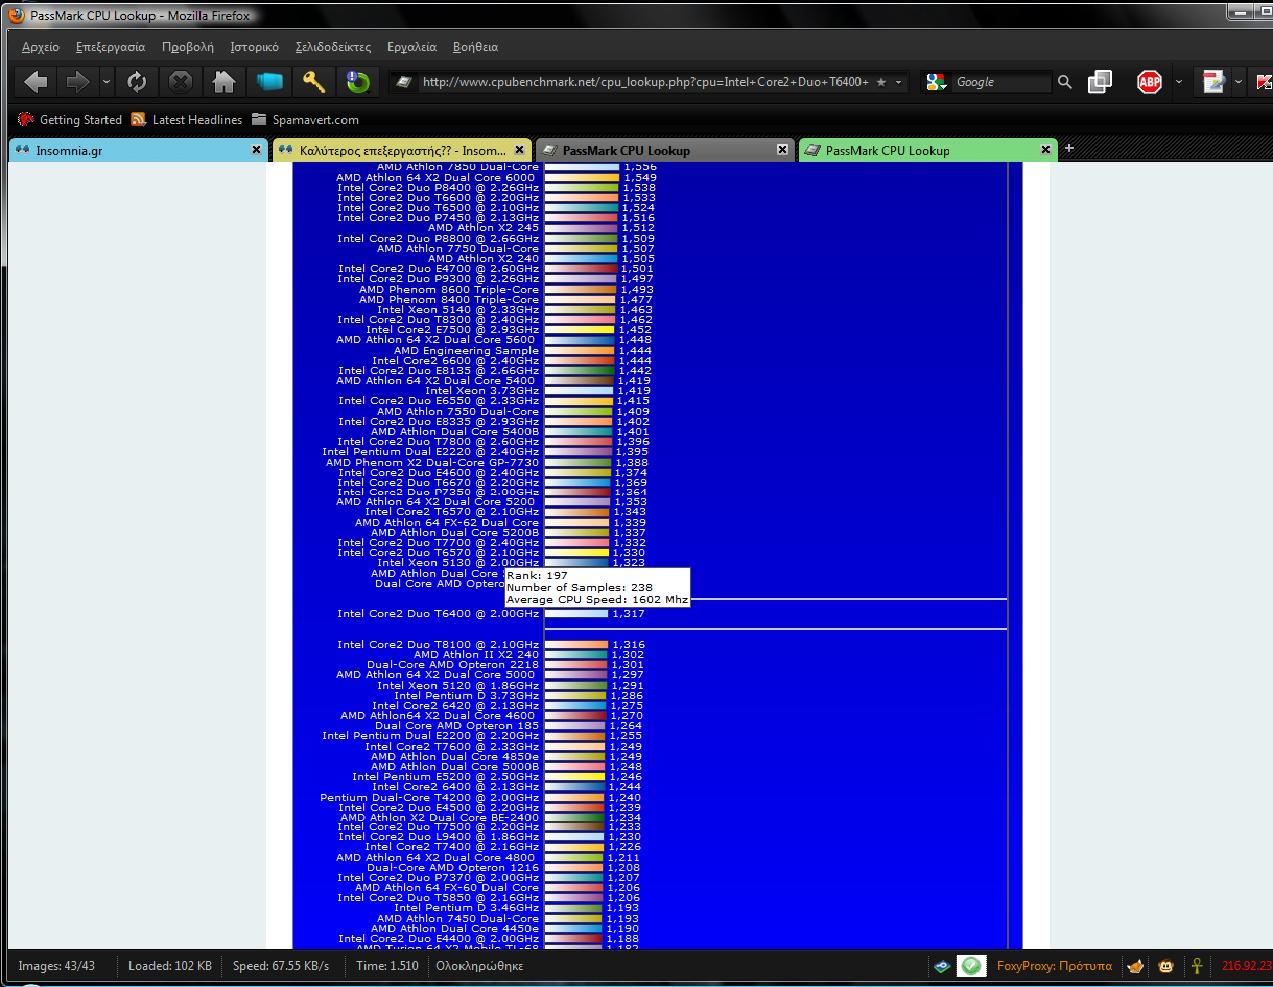Bookmark this page with the star

click(881, 82)
